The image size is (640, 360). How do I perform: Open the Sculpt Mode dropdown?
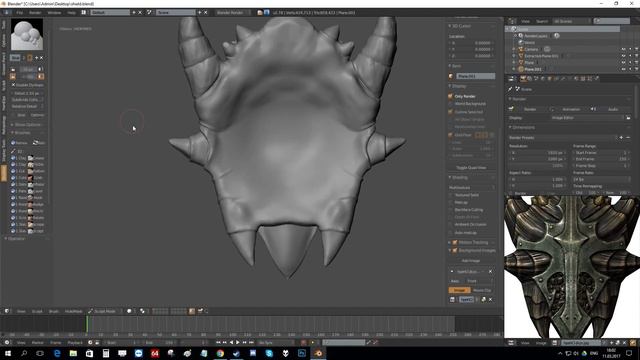104,311
